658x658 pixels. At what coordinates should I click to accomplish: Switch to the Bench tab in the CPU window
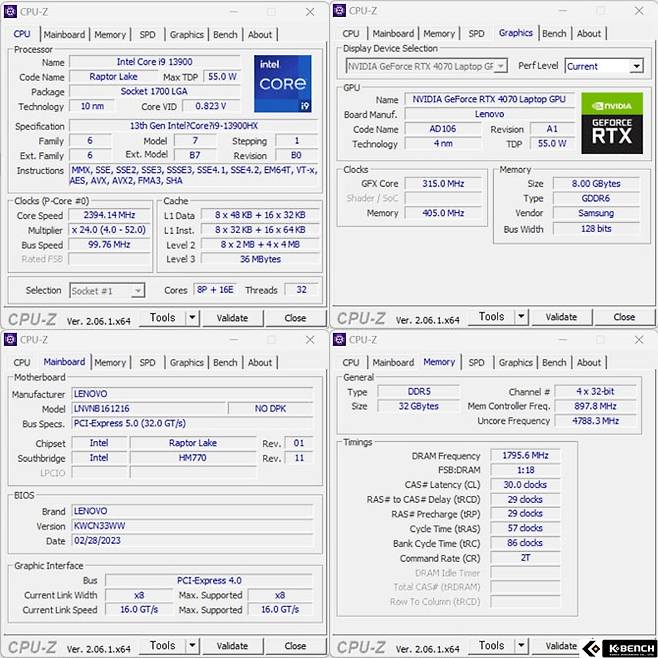click(225, 34)
